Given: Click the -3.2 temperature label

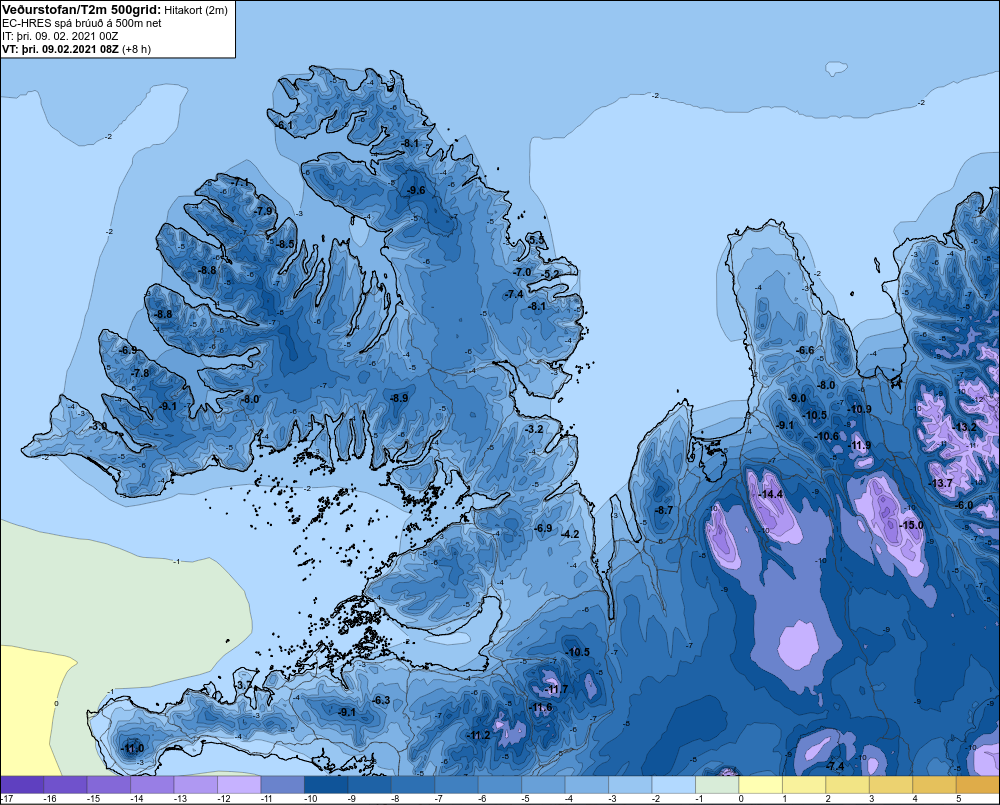Looking at the screenshot, I should [x=534, y=429].
